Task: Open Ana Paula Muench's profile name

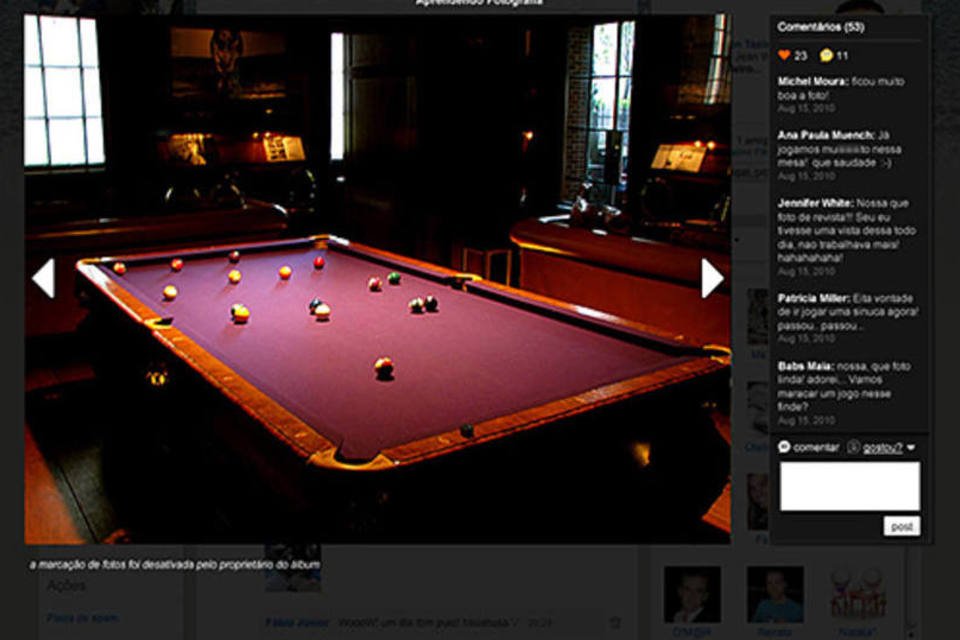Action: [x=826, y=135]
